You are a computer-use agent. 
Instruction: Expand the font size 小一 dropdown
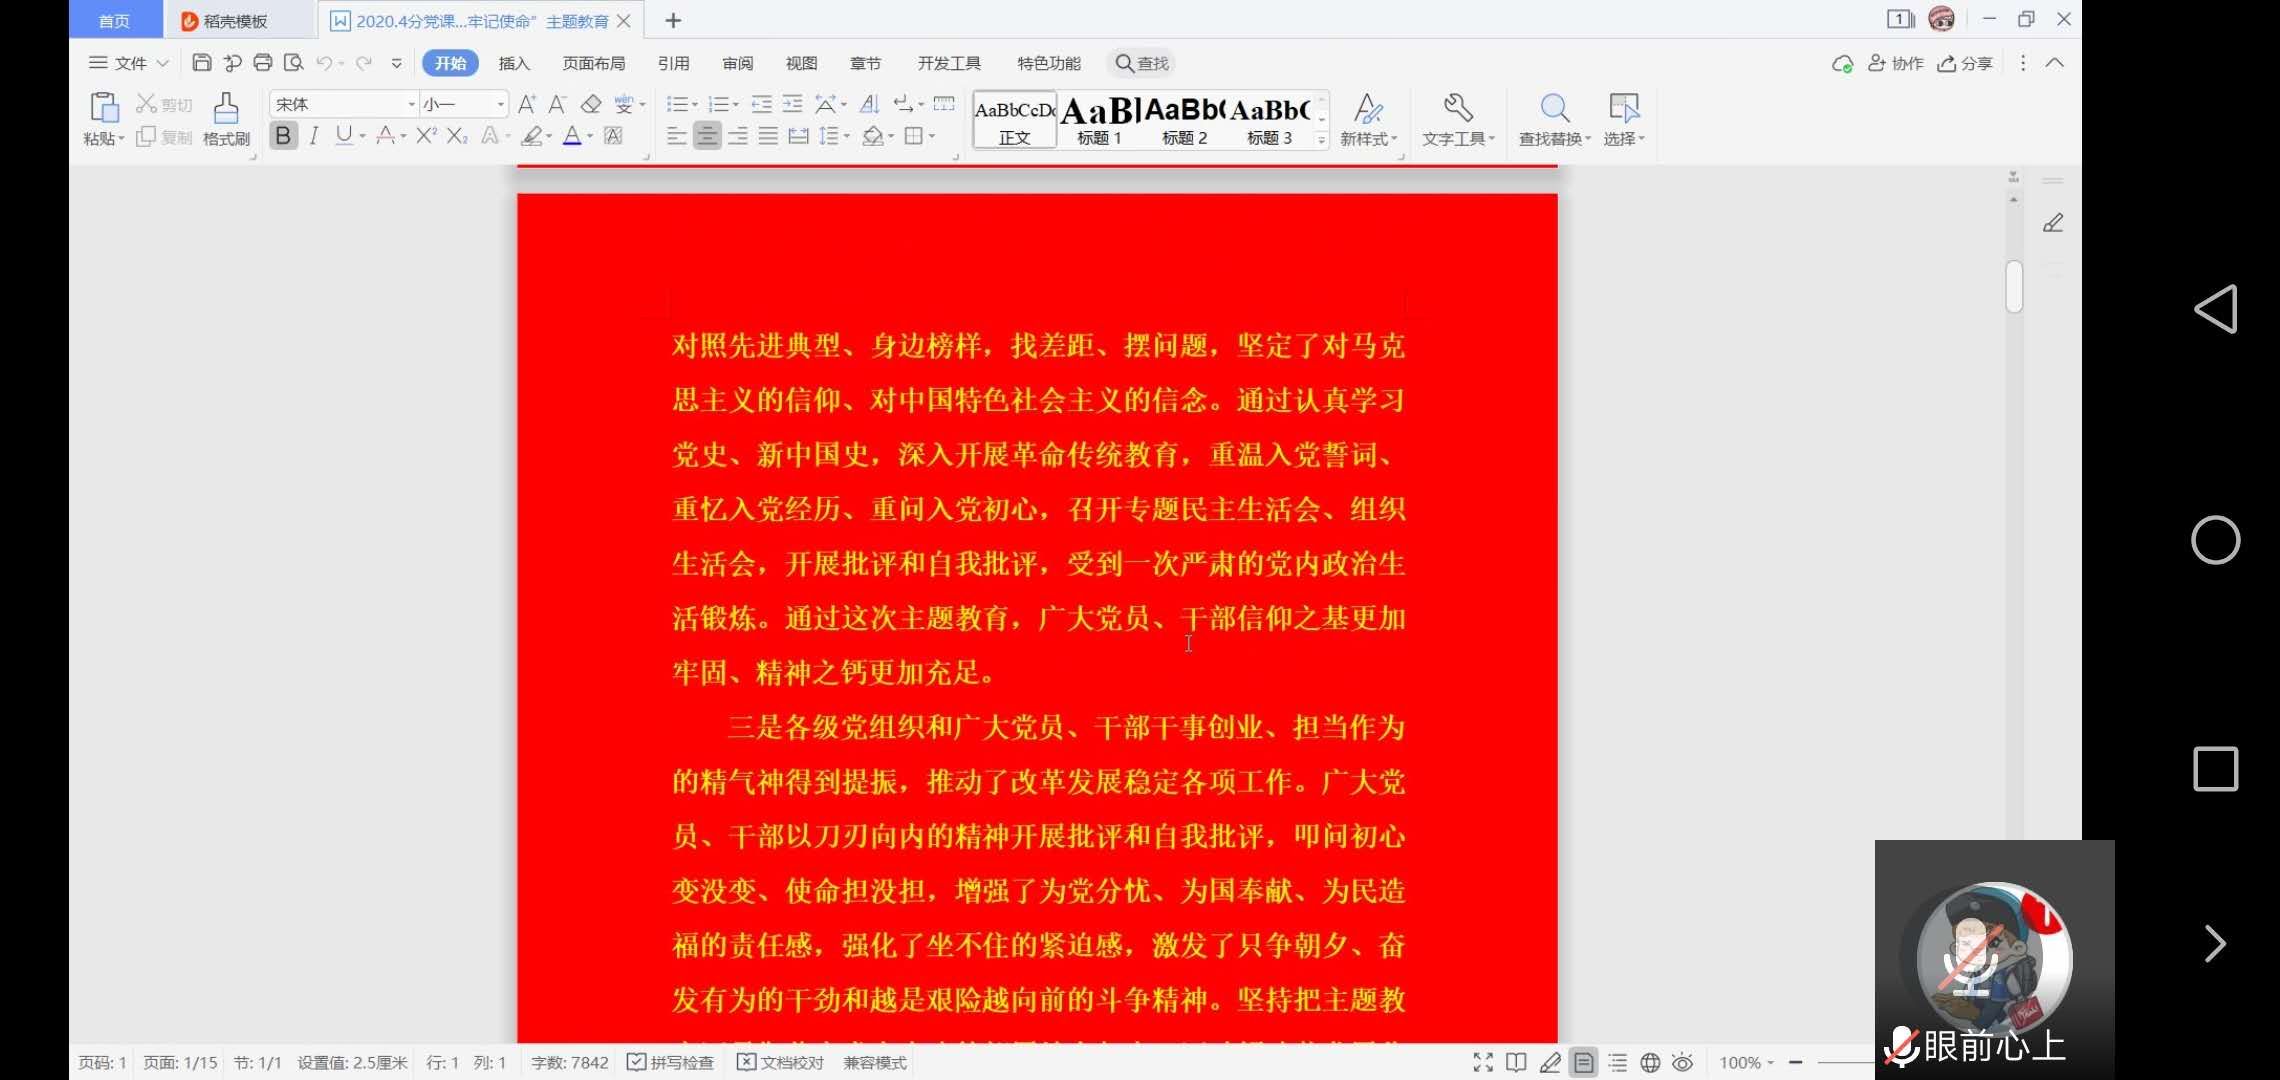point(500,104)
